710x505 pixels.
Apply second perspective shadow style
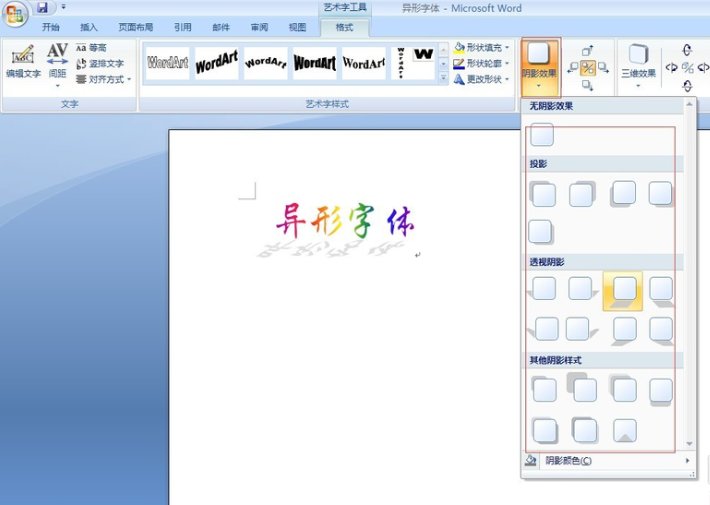coord(582,289)
